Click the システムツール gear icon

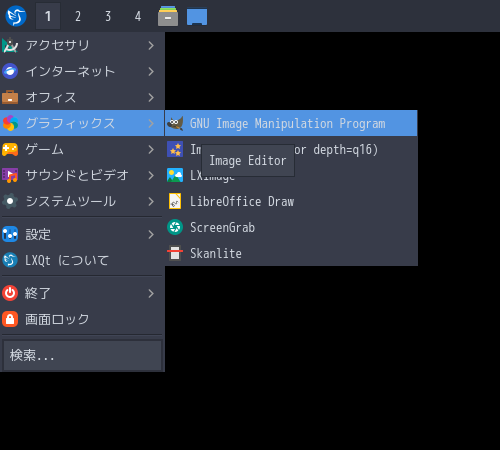(10, 201)
